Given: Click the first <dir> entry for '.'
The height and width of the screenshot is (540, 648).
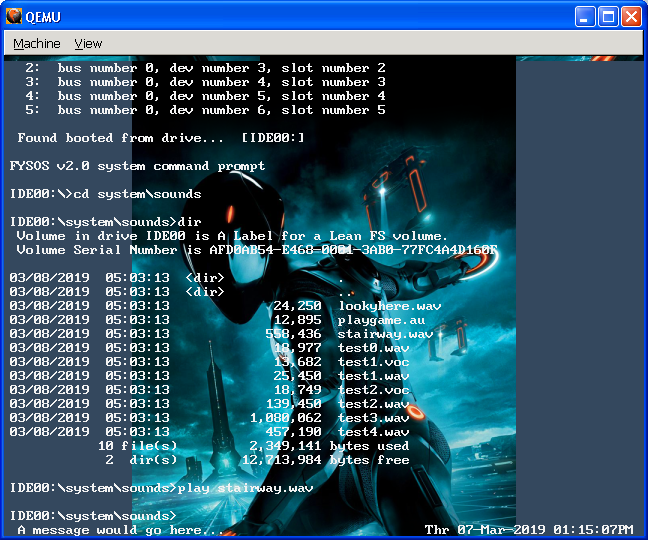Looking at the screenshot, I should (x=205, y=278).
